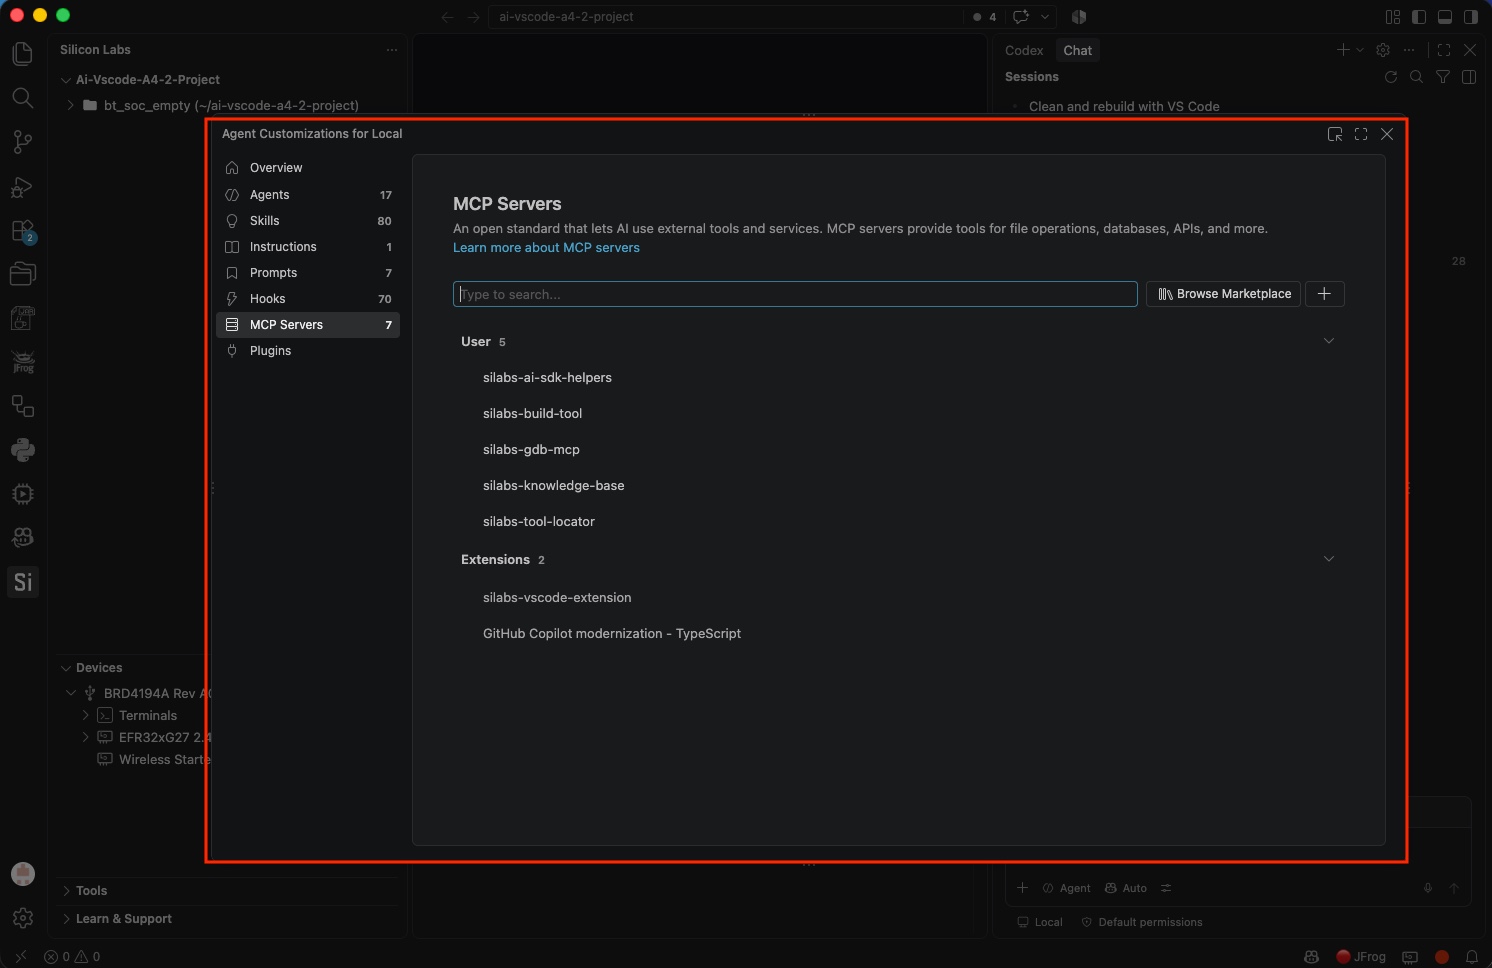Screen dimensions: 1492x968
Task: Search the chat Sessions
Action: pos(1417,77)
